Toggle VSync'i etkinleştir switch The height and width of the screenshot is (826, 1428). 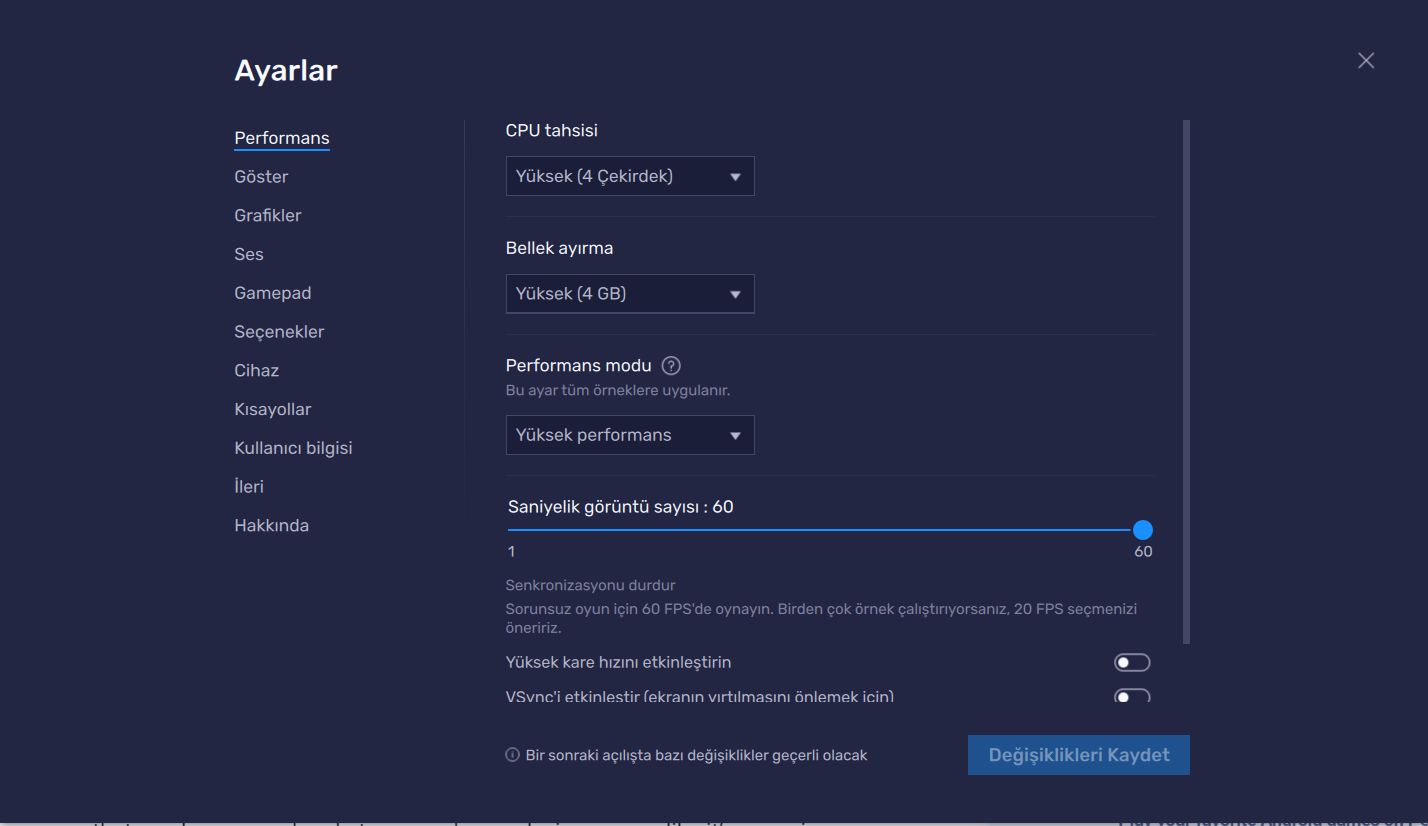pos(1132,696)
